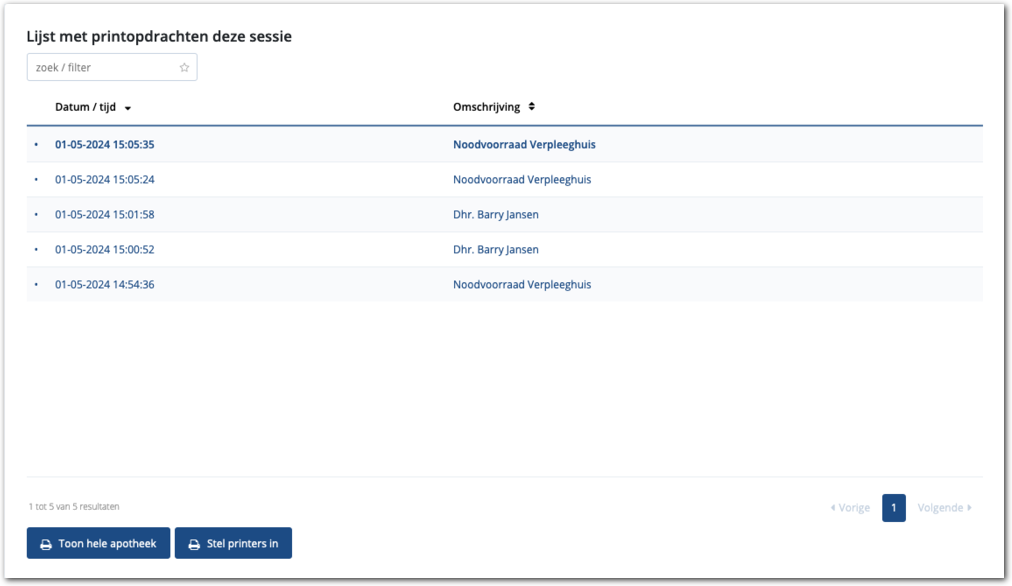Viewport: 1012px width, 586px height.
Task: Click printer icon on Stel printers in button
Action: pos(194,544)
